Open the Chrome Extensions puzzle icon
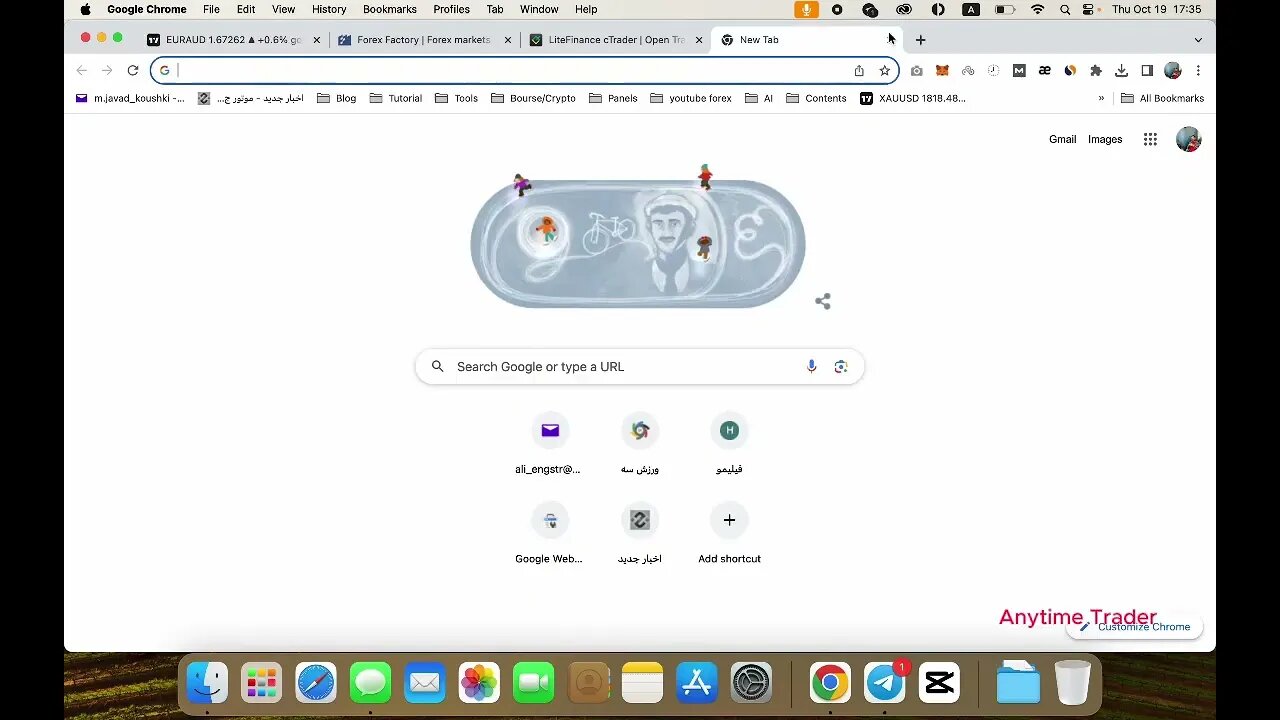1280x720 pixels. pyautogui.click(x=1096, y=71)
